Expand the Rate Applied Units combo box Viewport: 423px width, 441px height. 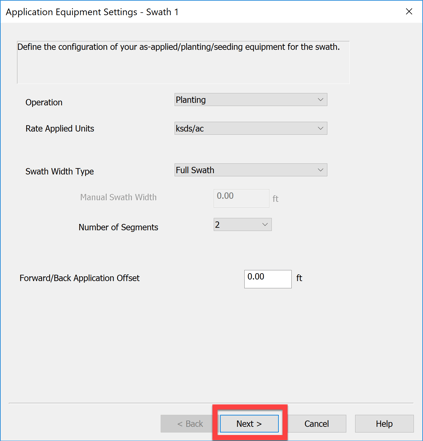tap(251, 128)
